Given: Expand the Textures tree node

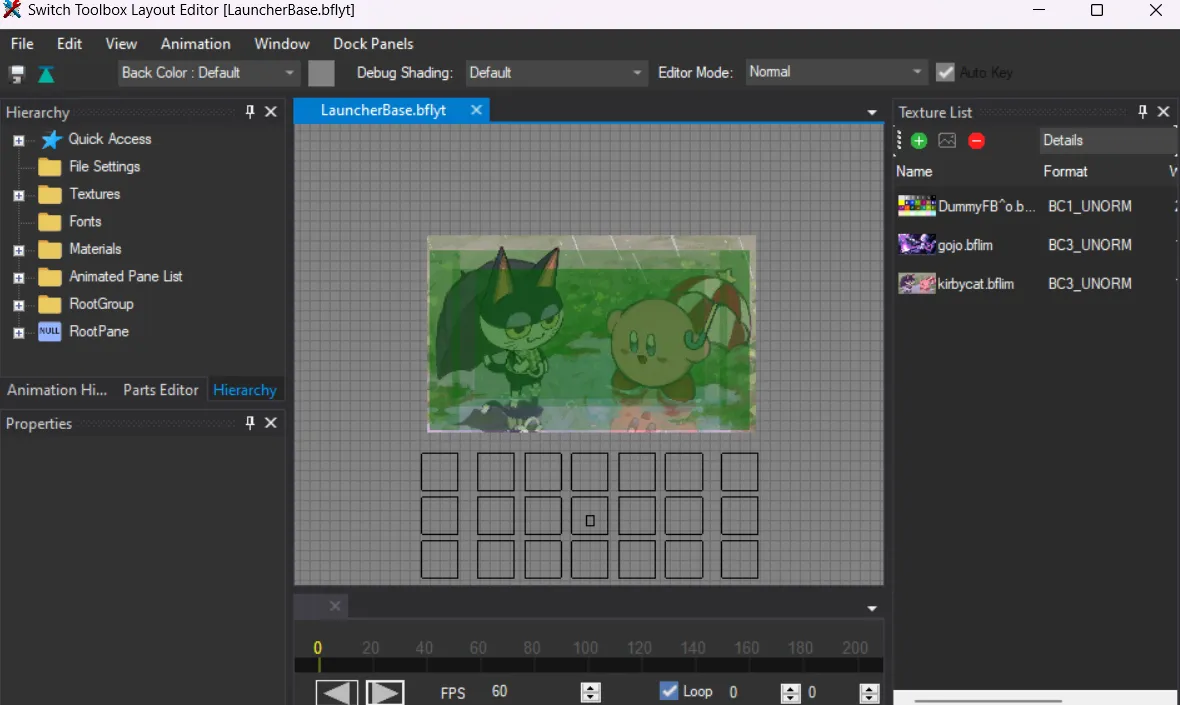Looking at the screenshot, I should [18, 195].
